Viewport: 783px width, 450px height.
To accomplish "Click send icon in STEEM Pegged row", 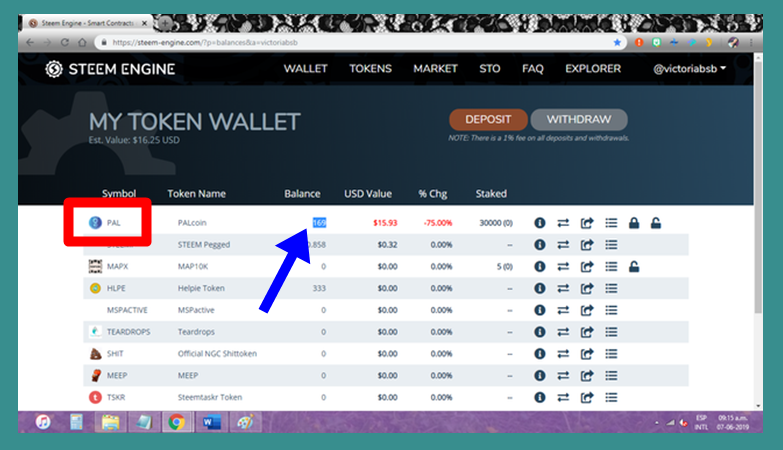I will coord(587,245).
